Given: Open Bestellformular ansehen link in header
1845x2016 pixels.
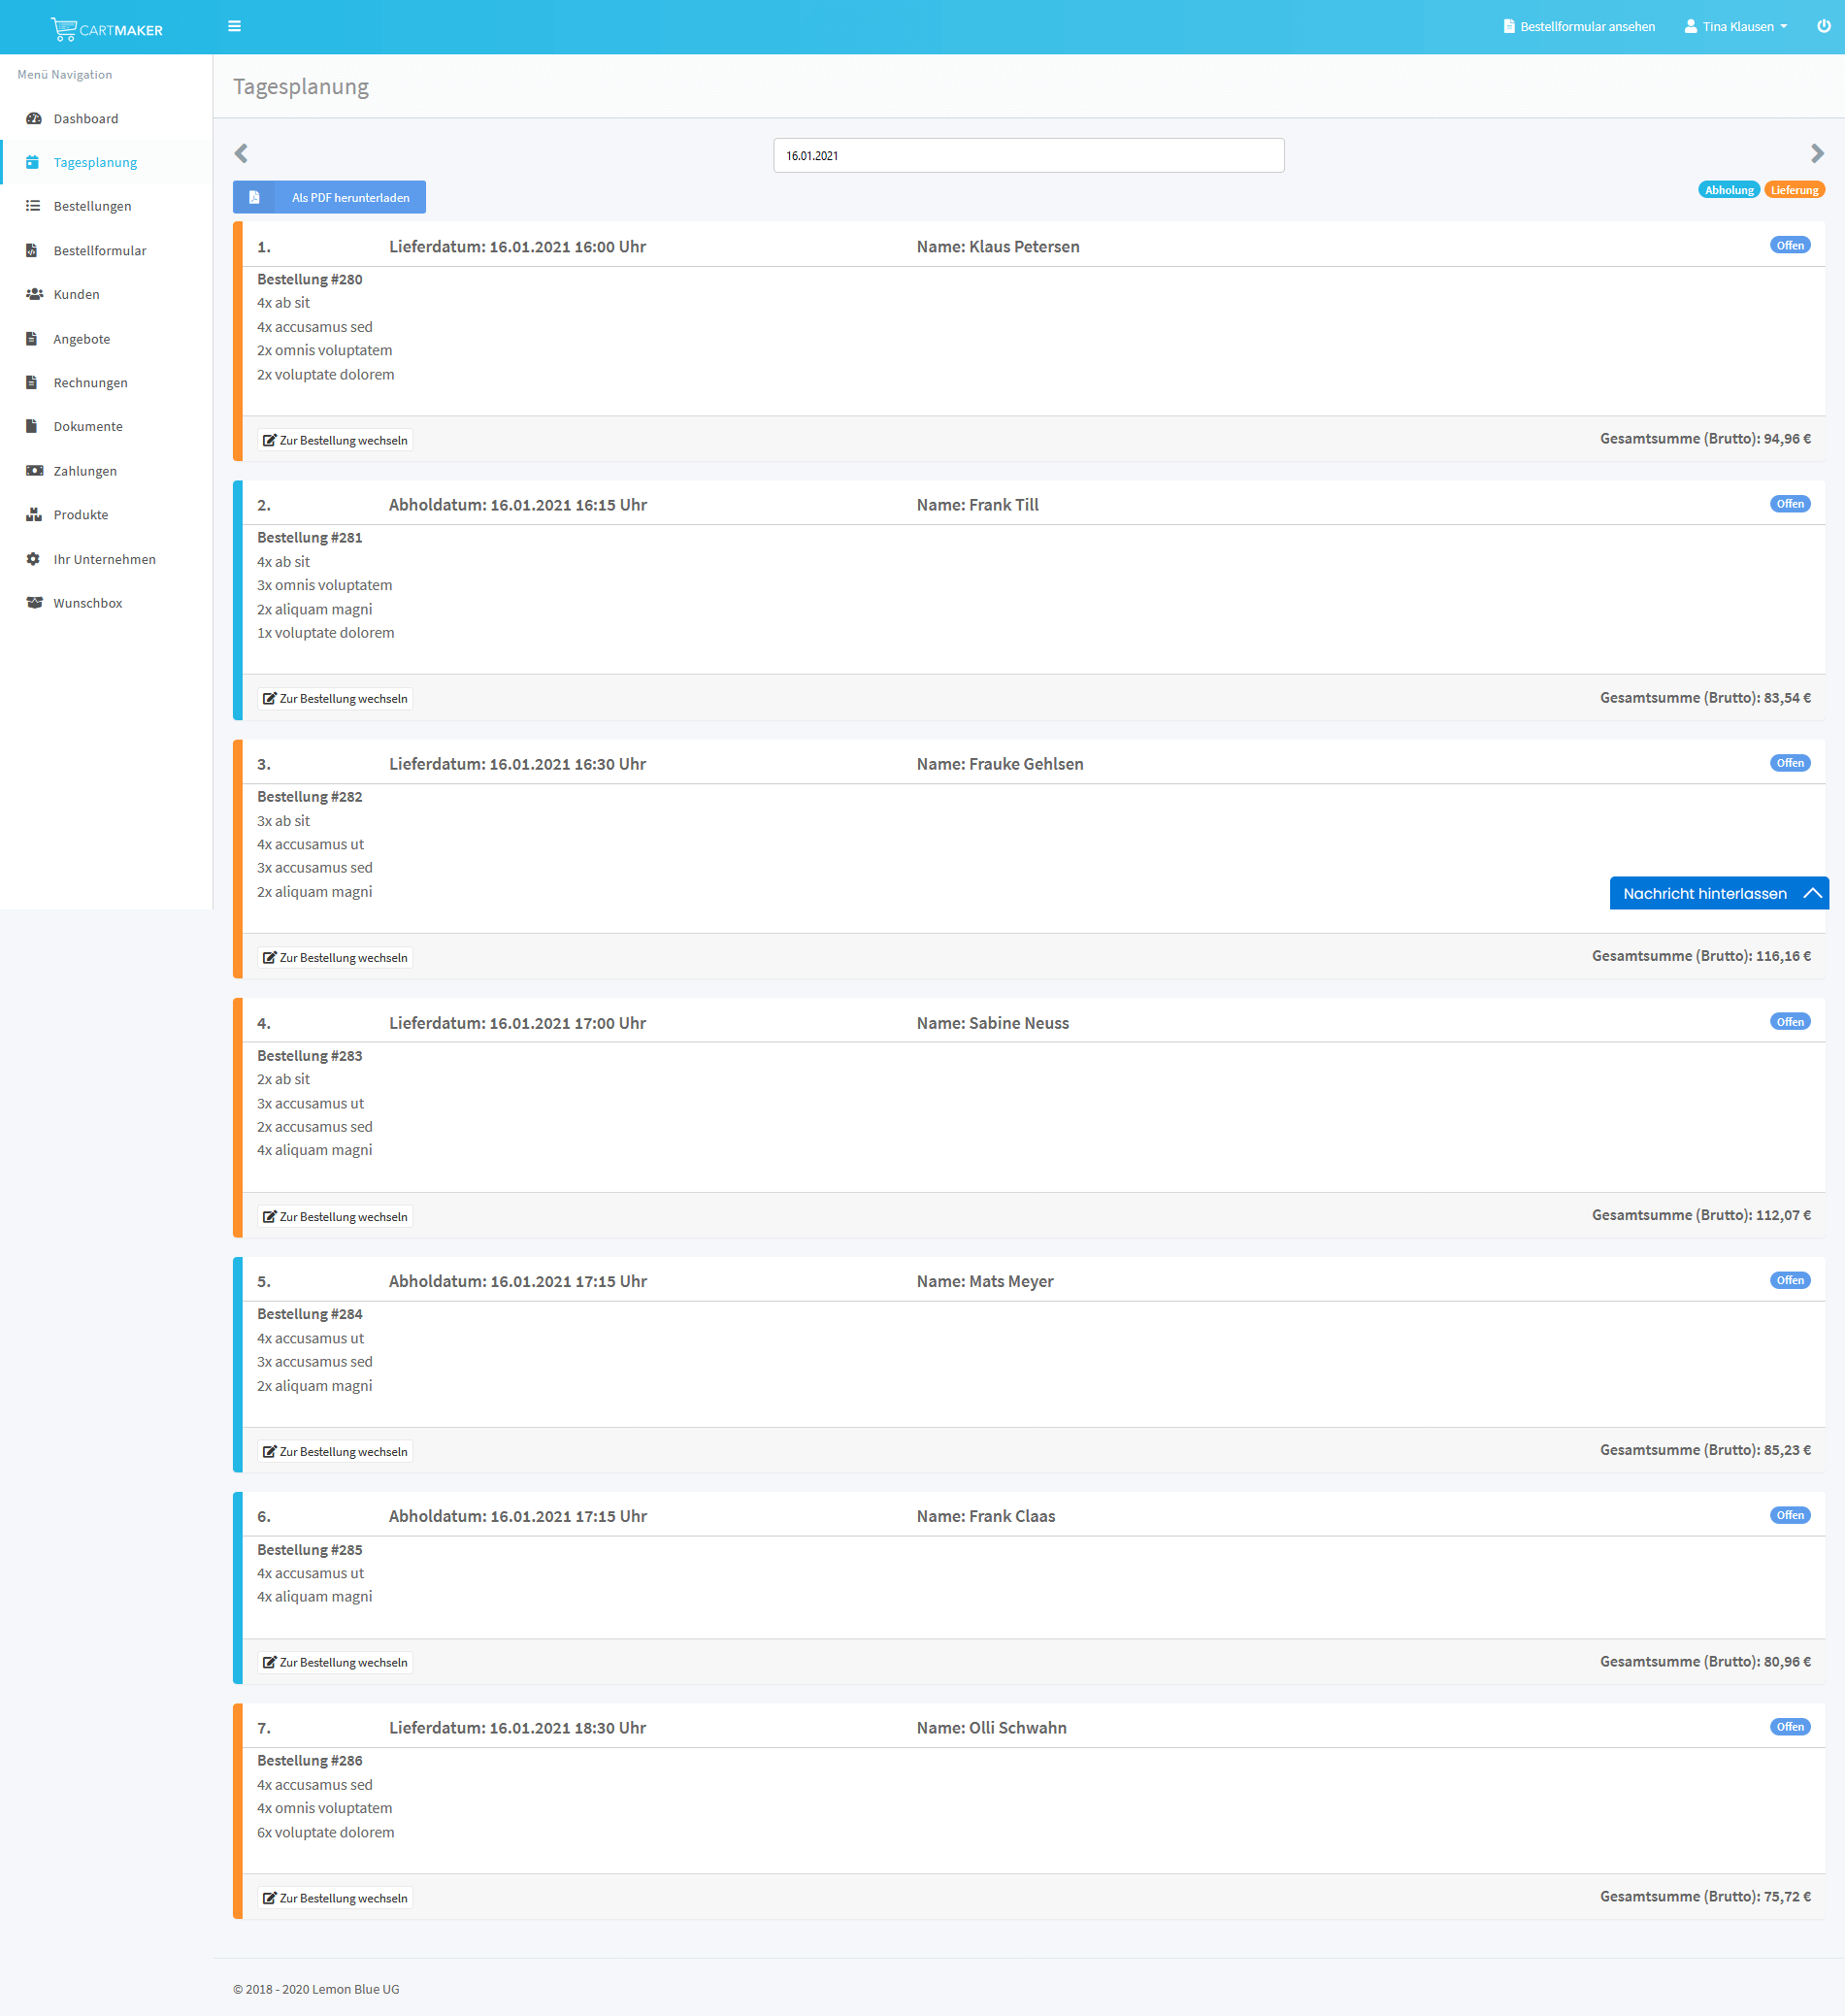Looking at the screenshot, I should tap(1578, 27).
